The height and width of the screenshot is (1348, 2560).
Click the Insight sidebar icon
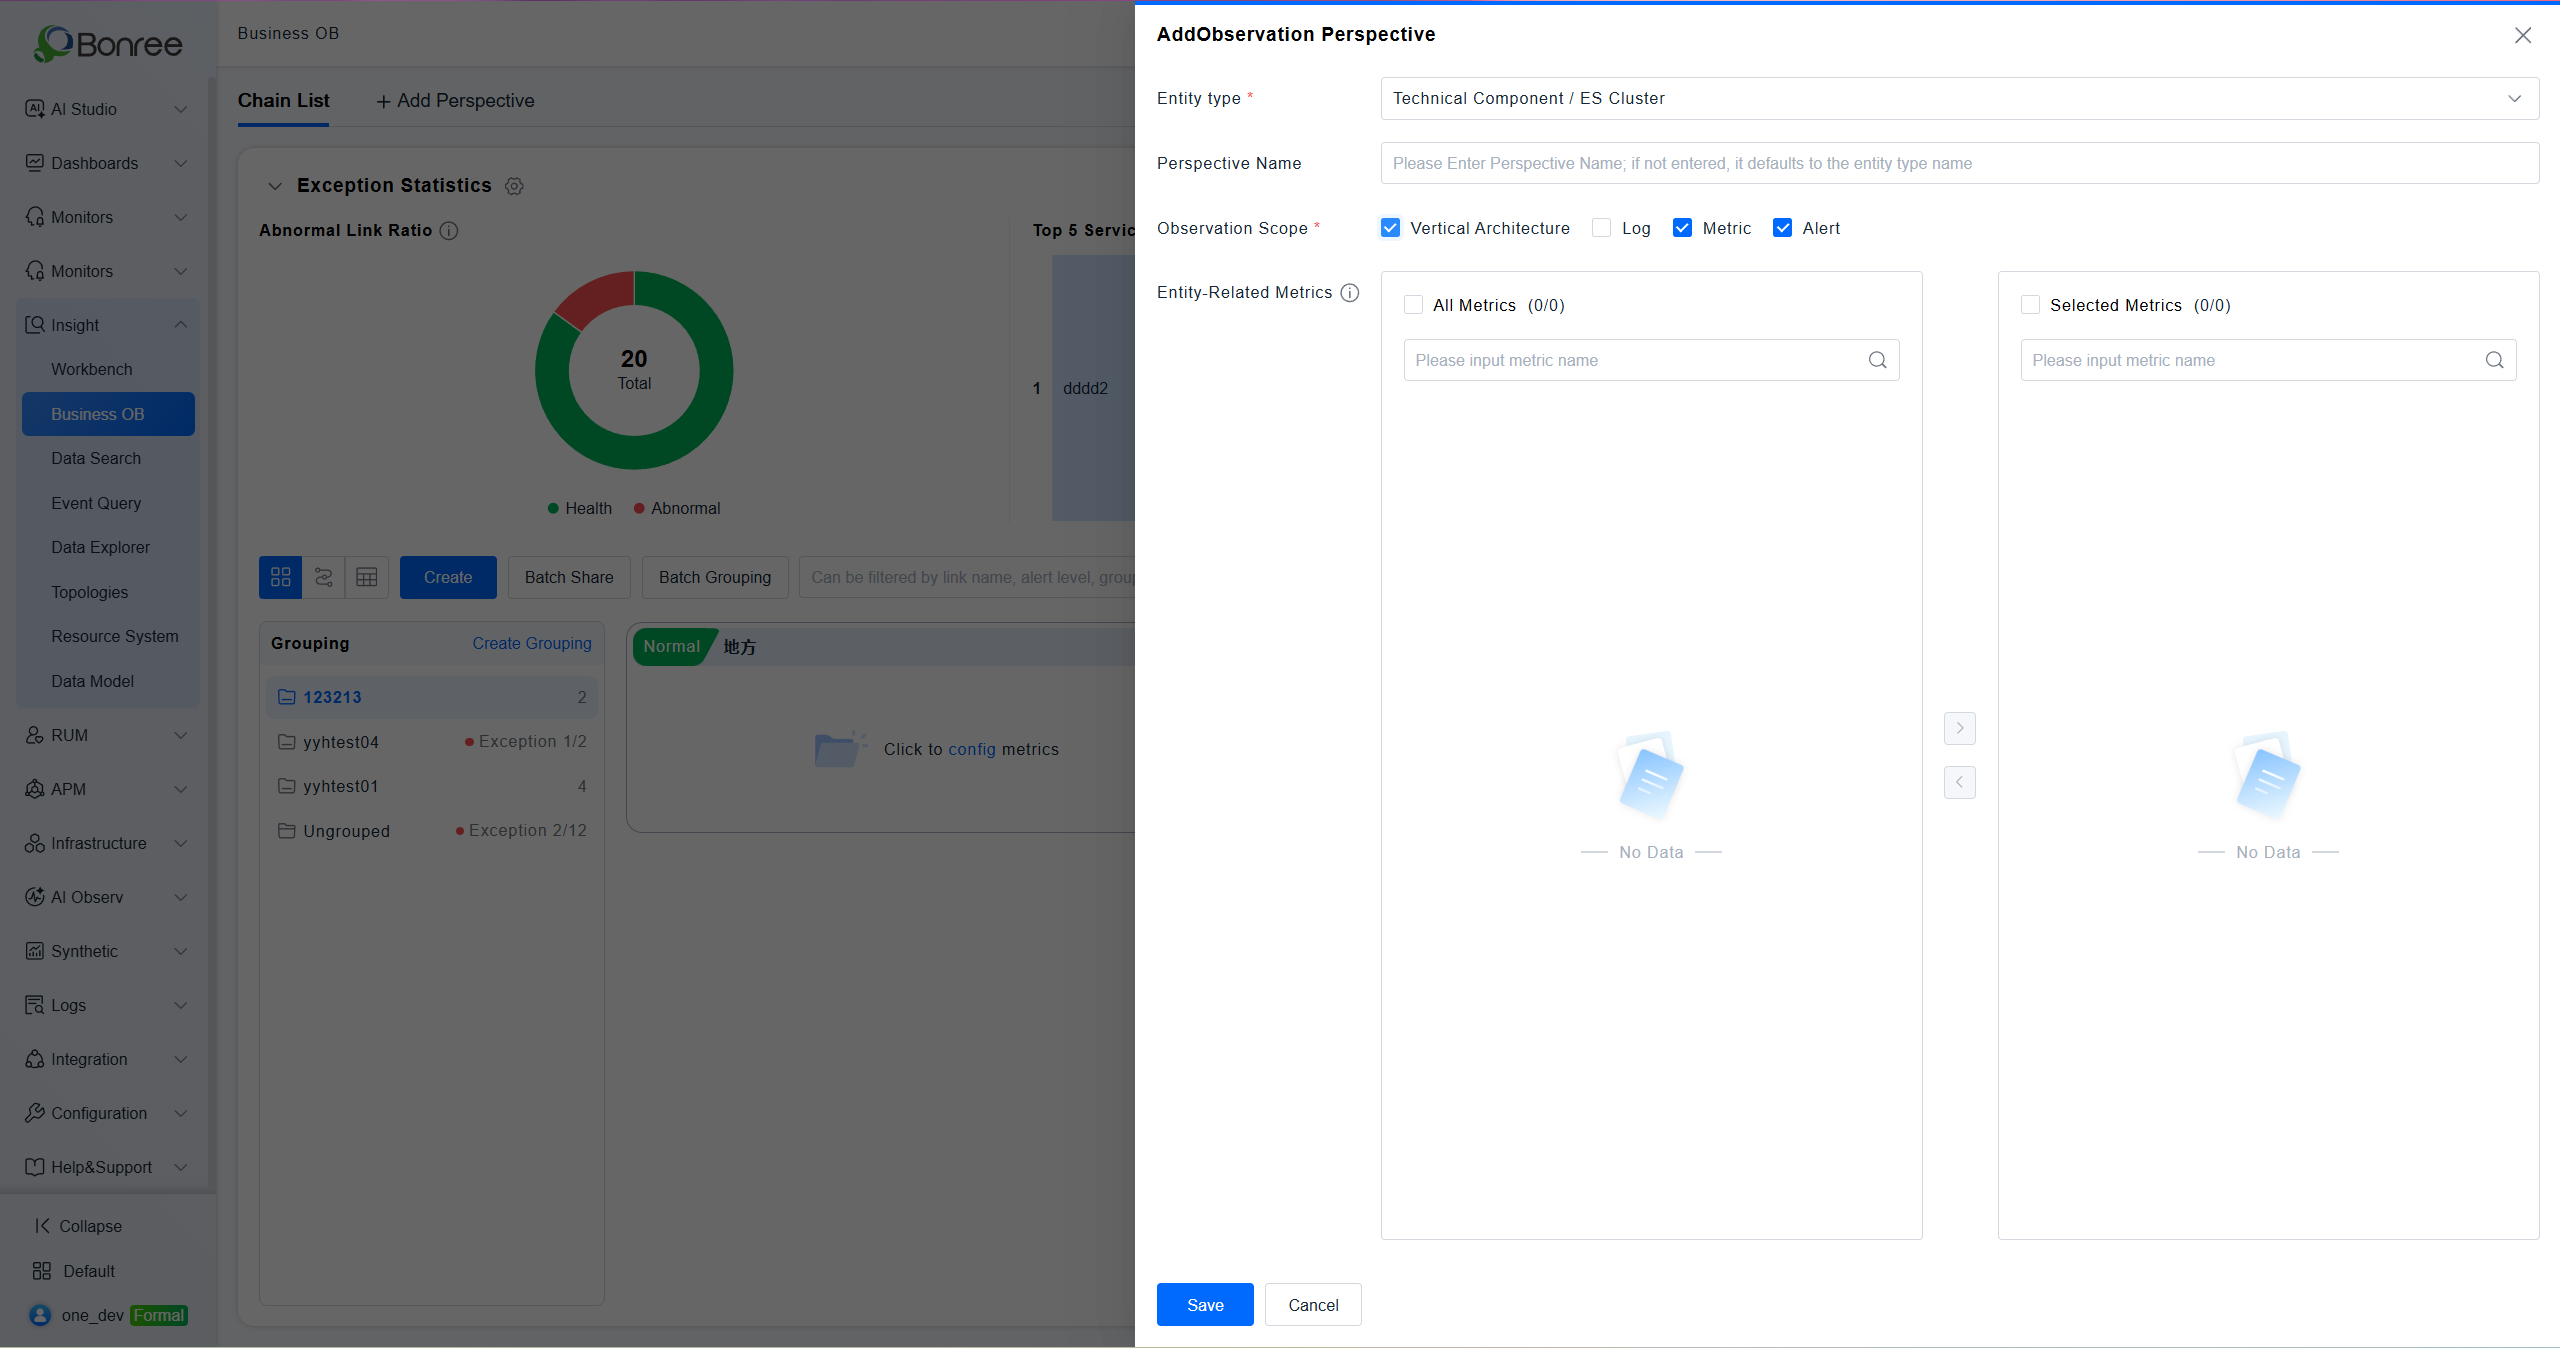pos(35,324)
